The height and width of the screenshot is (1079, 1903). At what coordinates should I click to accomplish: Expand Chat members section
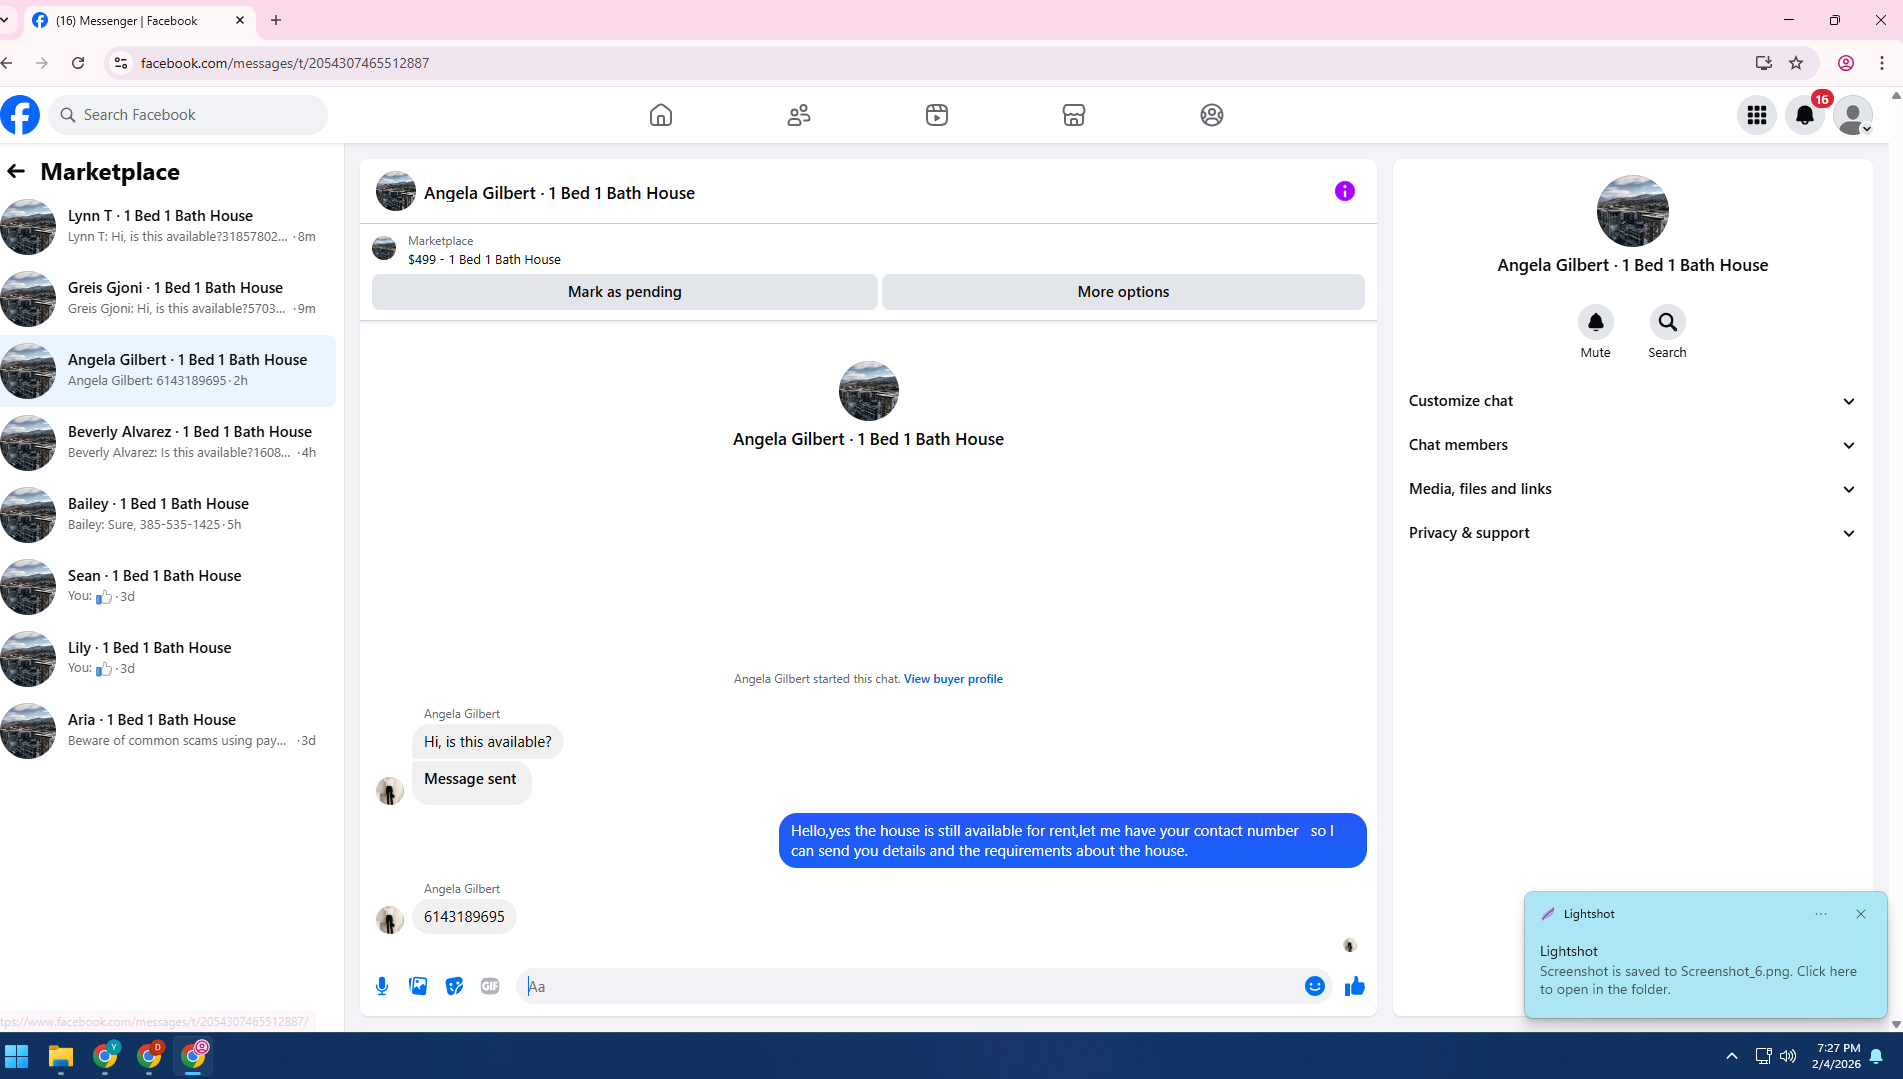pyautogui.click(x=1632, y=445)
